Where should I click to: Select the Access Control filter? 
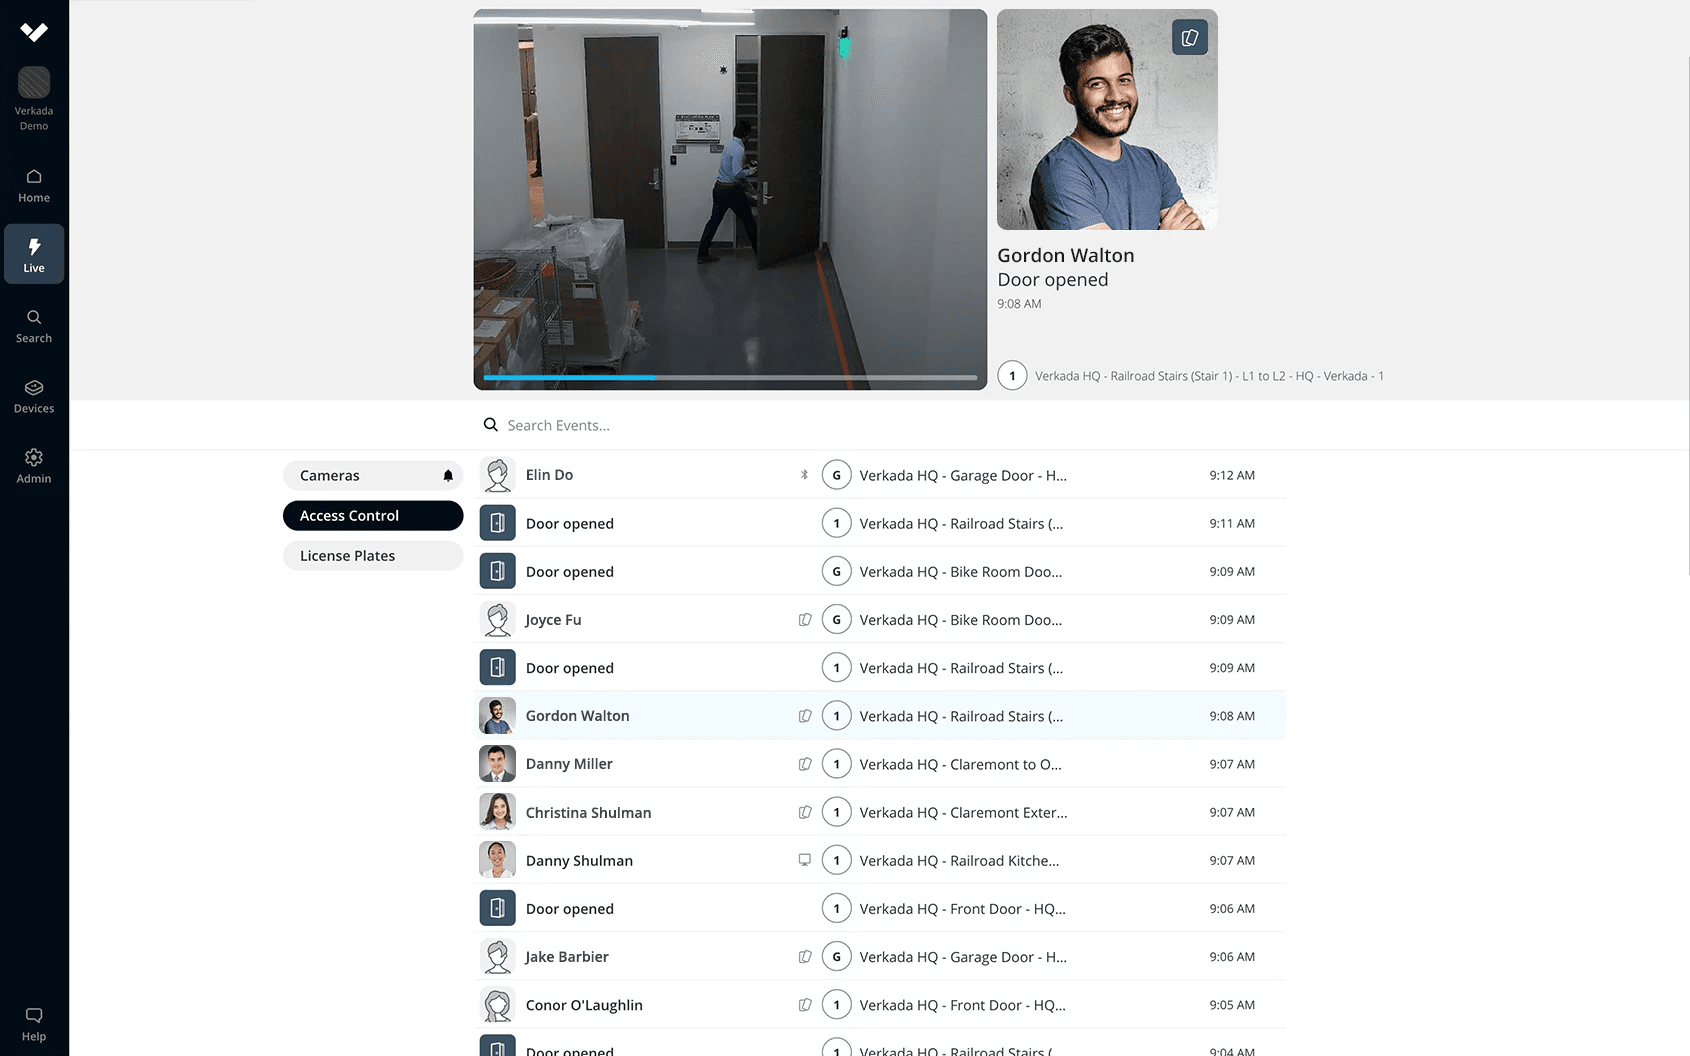click(x=373, y=516)
